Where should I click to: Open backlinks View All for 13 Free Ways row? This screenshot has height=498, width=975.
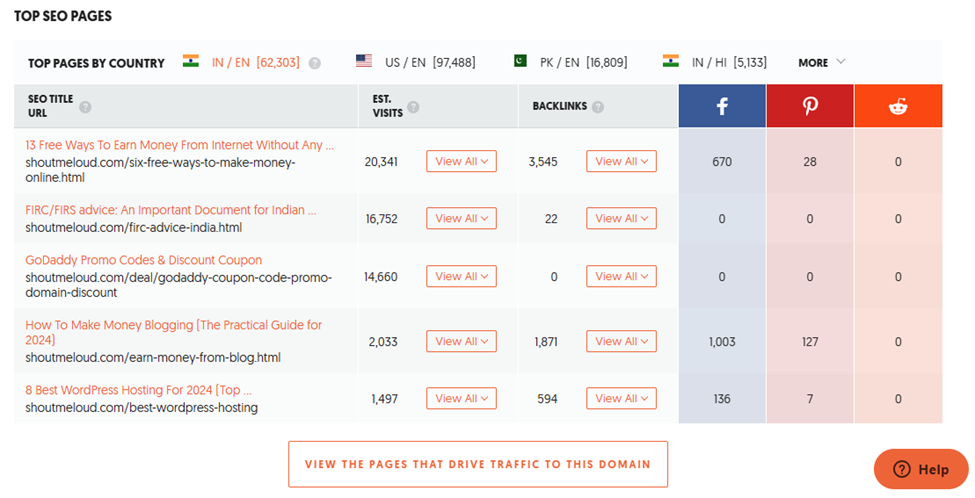[x=621, y=161]
